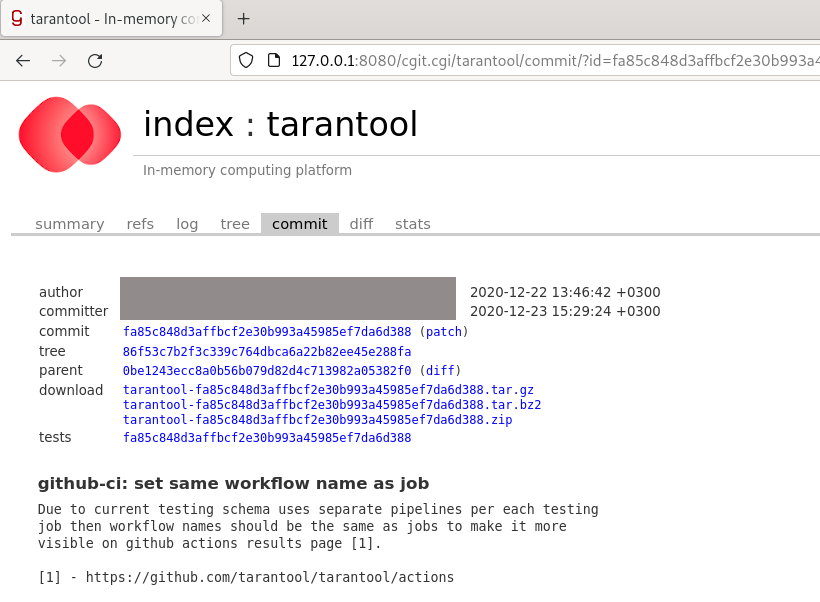Viewport: 820px width, 602px height.
Task: Click the tarantool logo image
Action: coord(70,134)
